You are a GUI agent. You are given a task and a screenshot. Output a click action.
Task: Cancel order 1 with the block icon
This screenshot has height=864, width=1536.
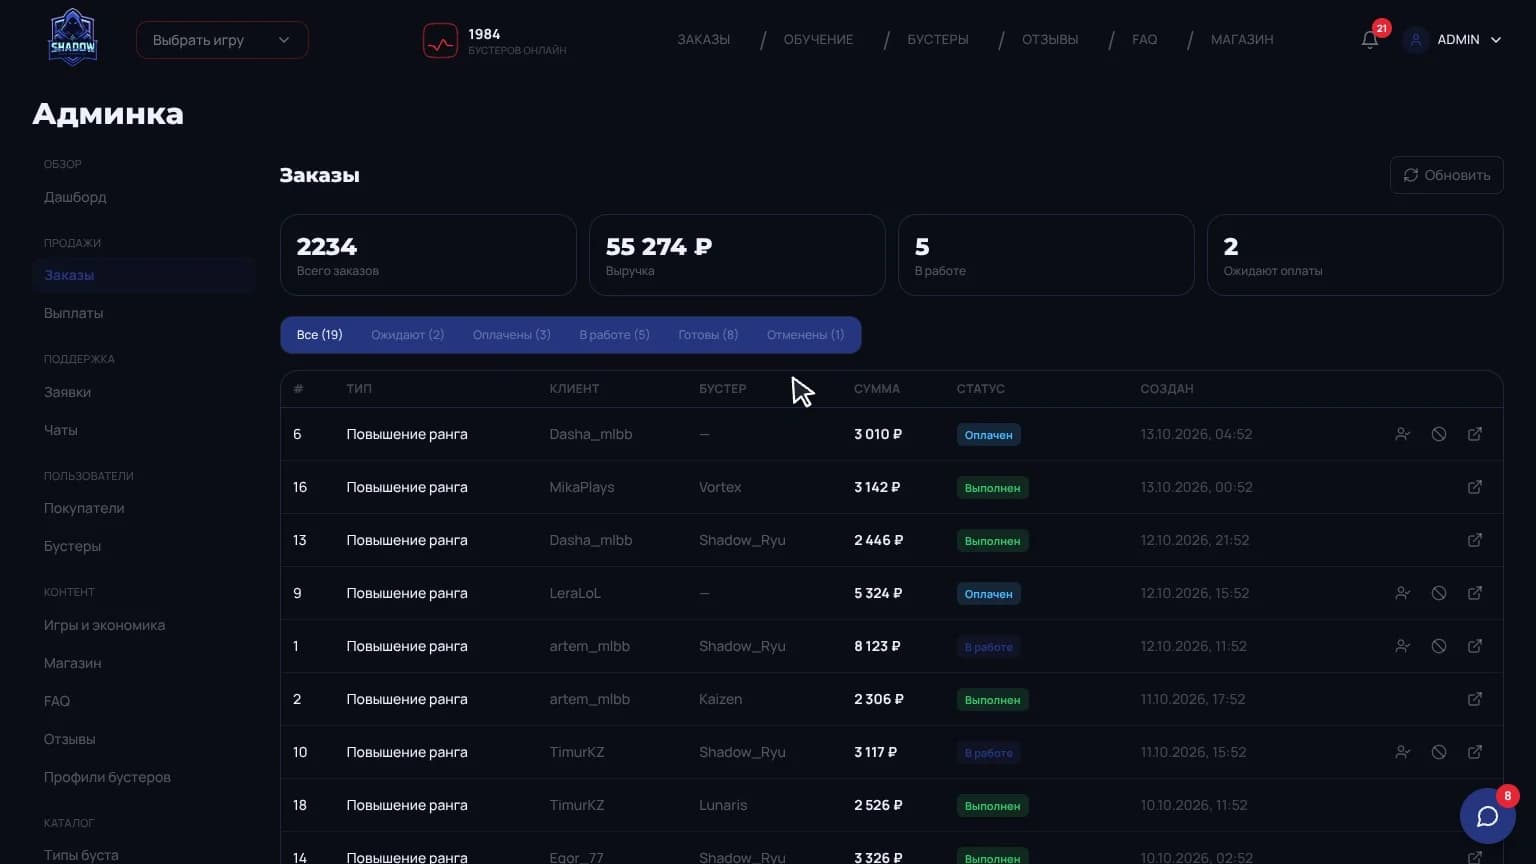pyautogui.click(x=1439, y=646)
